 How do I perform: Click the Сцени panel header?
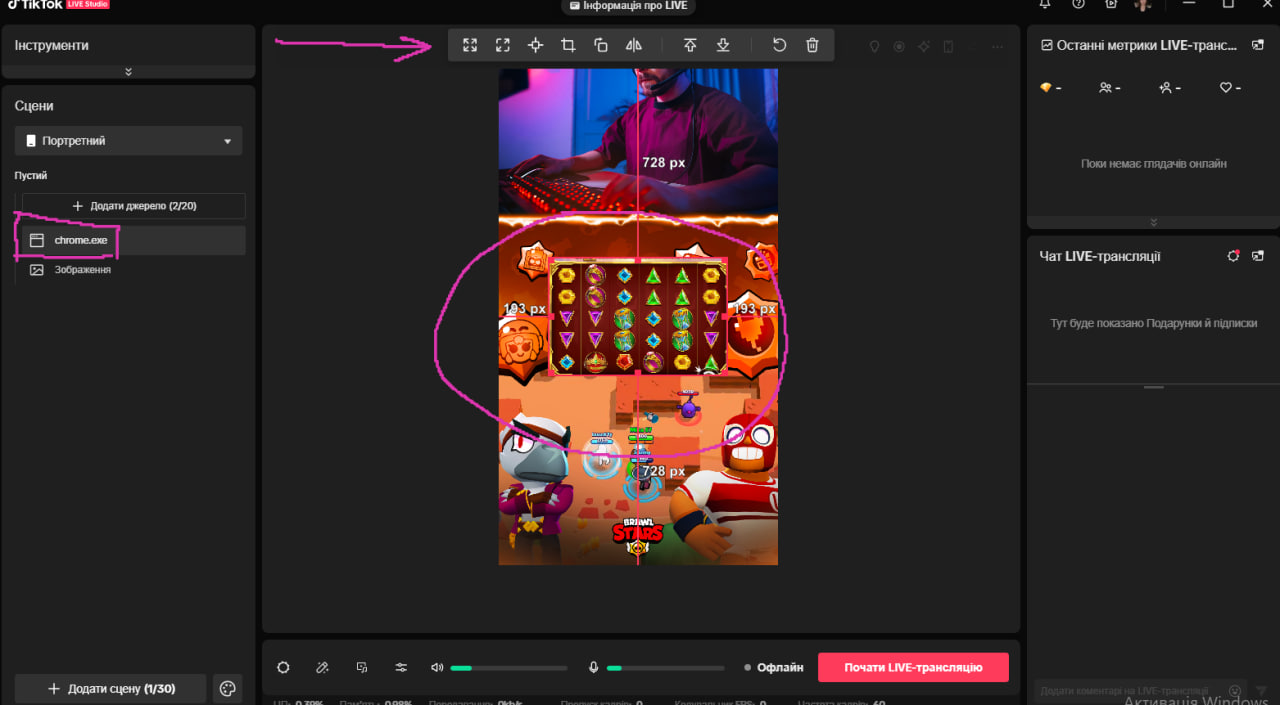click(x=34, y=106)
